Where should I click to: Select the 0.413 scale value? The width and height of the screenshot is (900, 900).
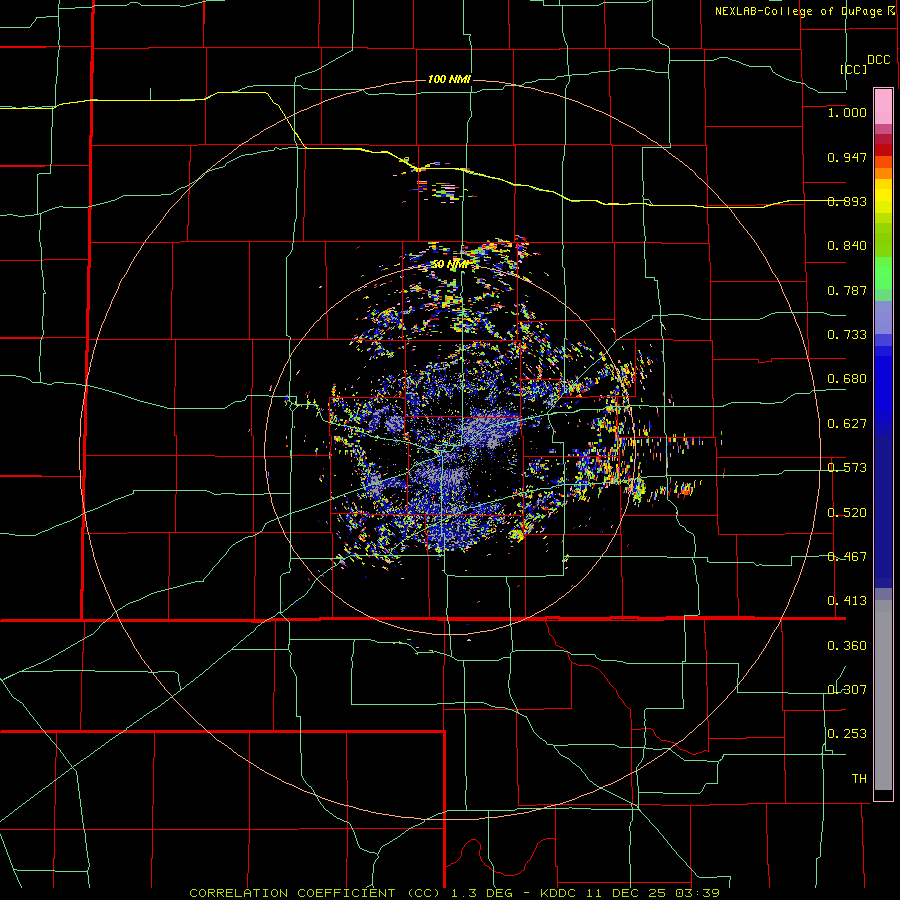click(847, 601)
